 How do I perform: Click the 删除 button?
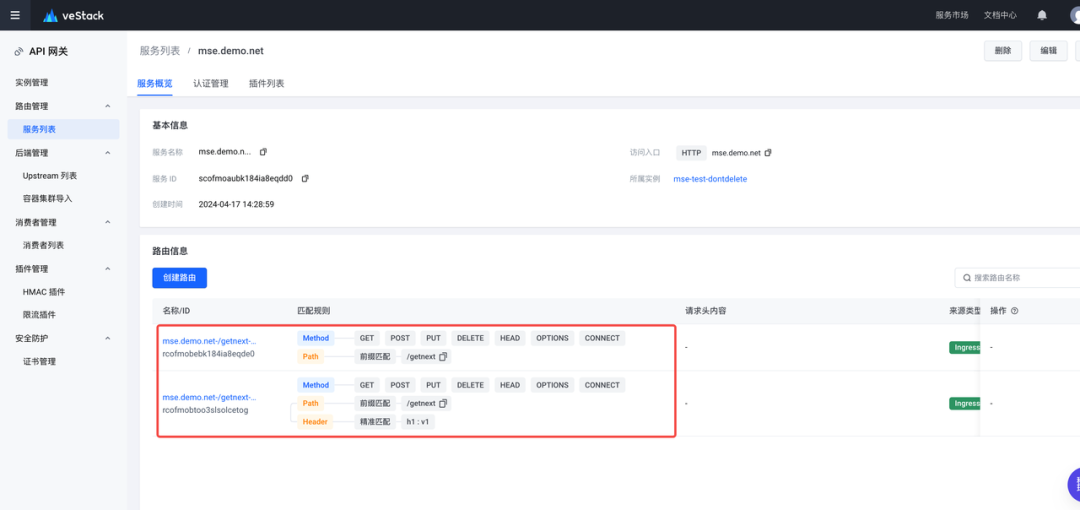[x=1003, y=51]
